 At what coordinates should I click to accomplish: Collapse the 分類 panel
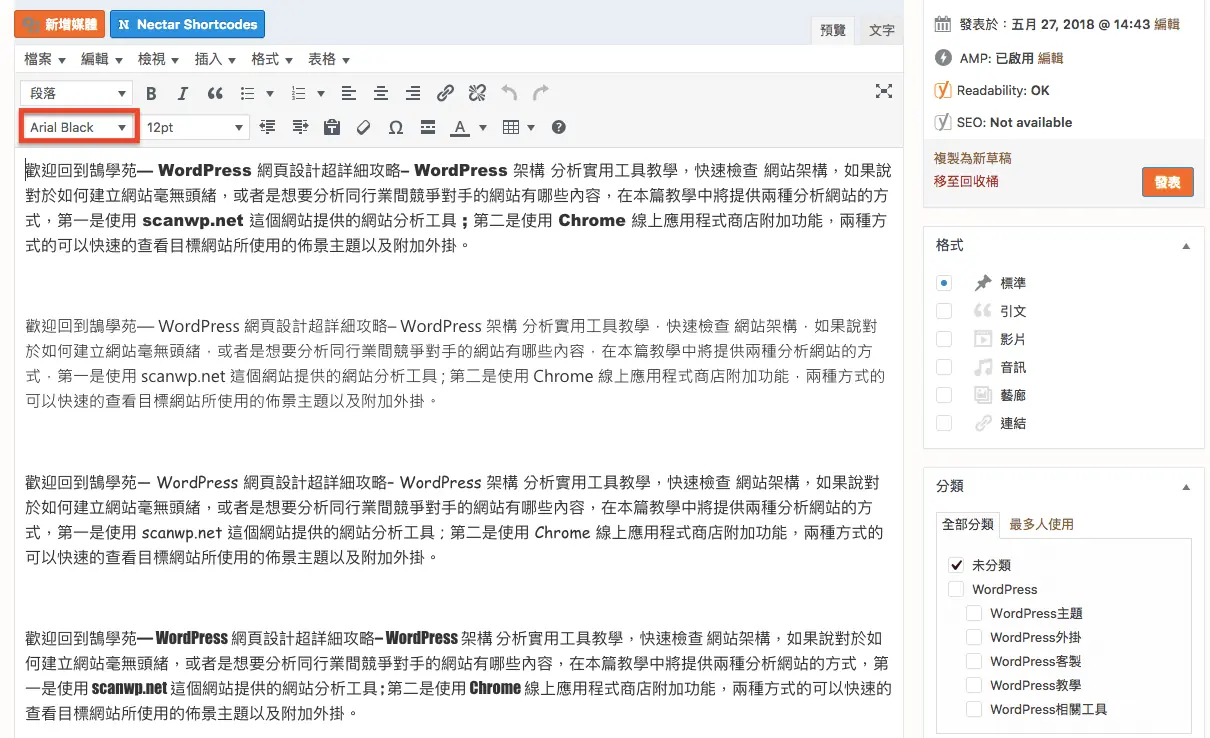(x=1186, y=487)
